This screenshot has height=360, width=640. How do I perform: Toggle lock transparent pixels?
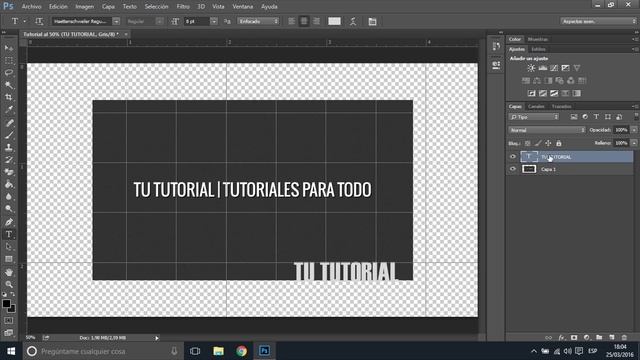(527, 143)
